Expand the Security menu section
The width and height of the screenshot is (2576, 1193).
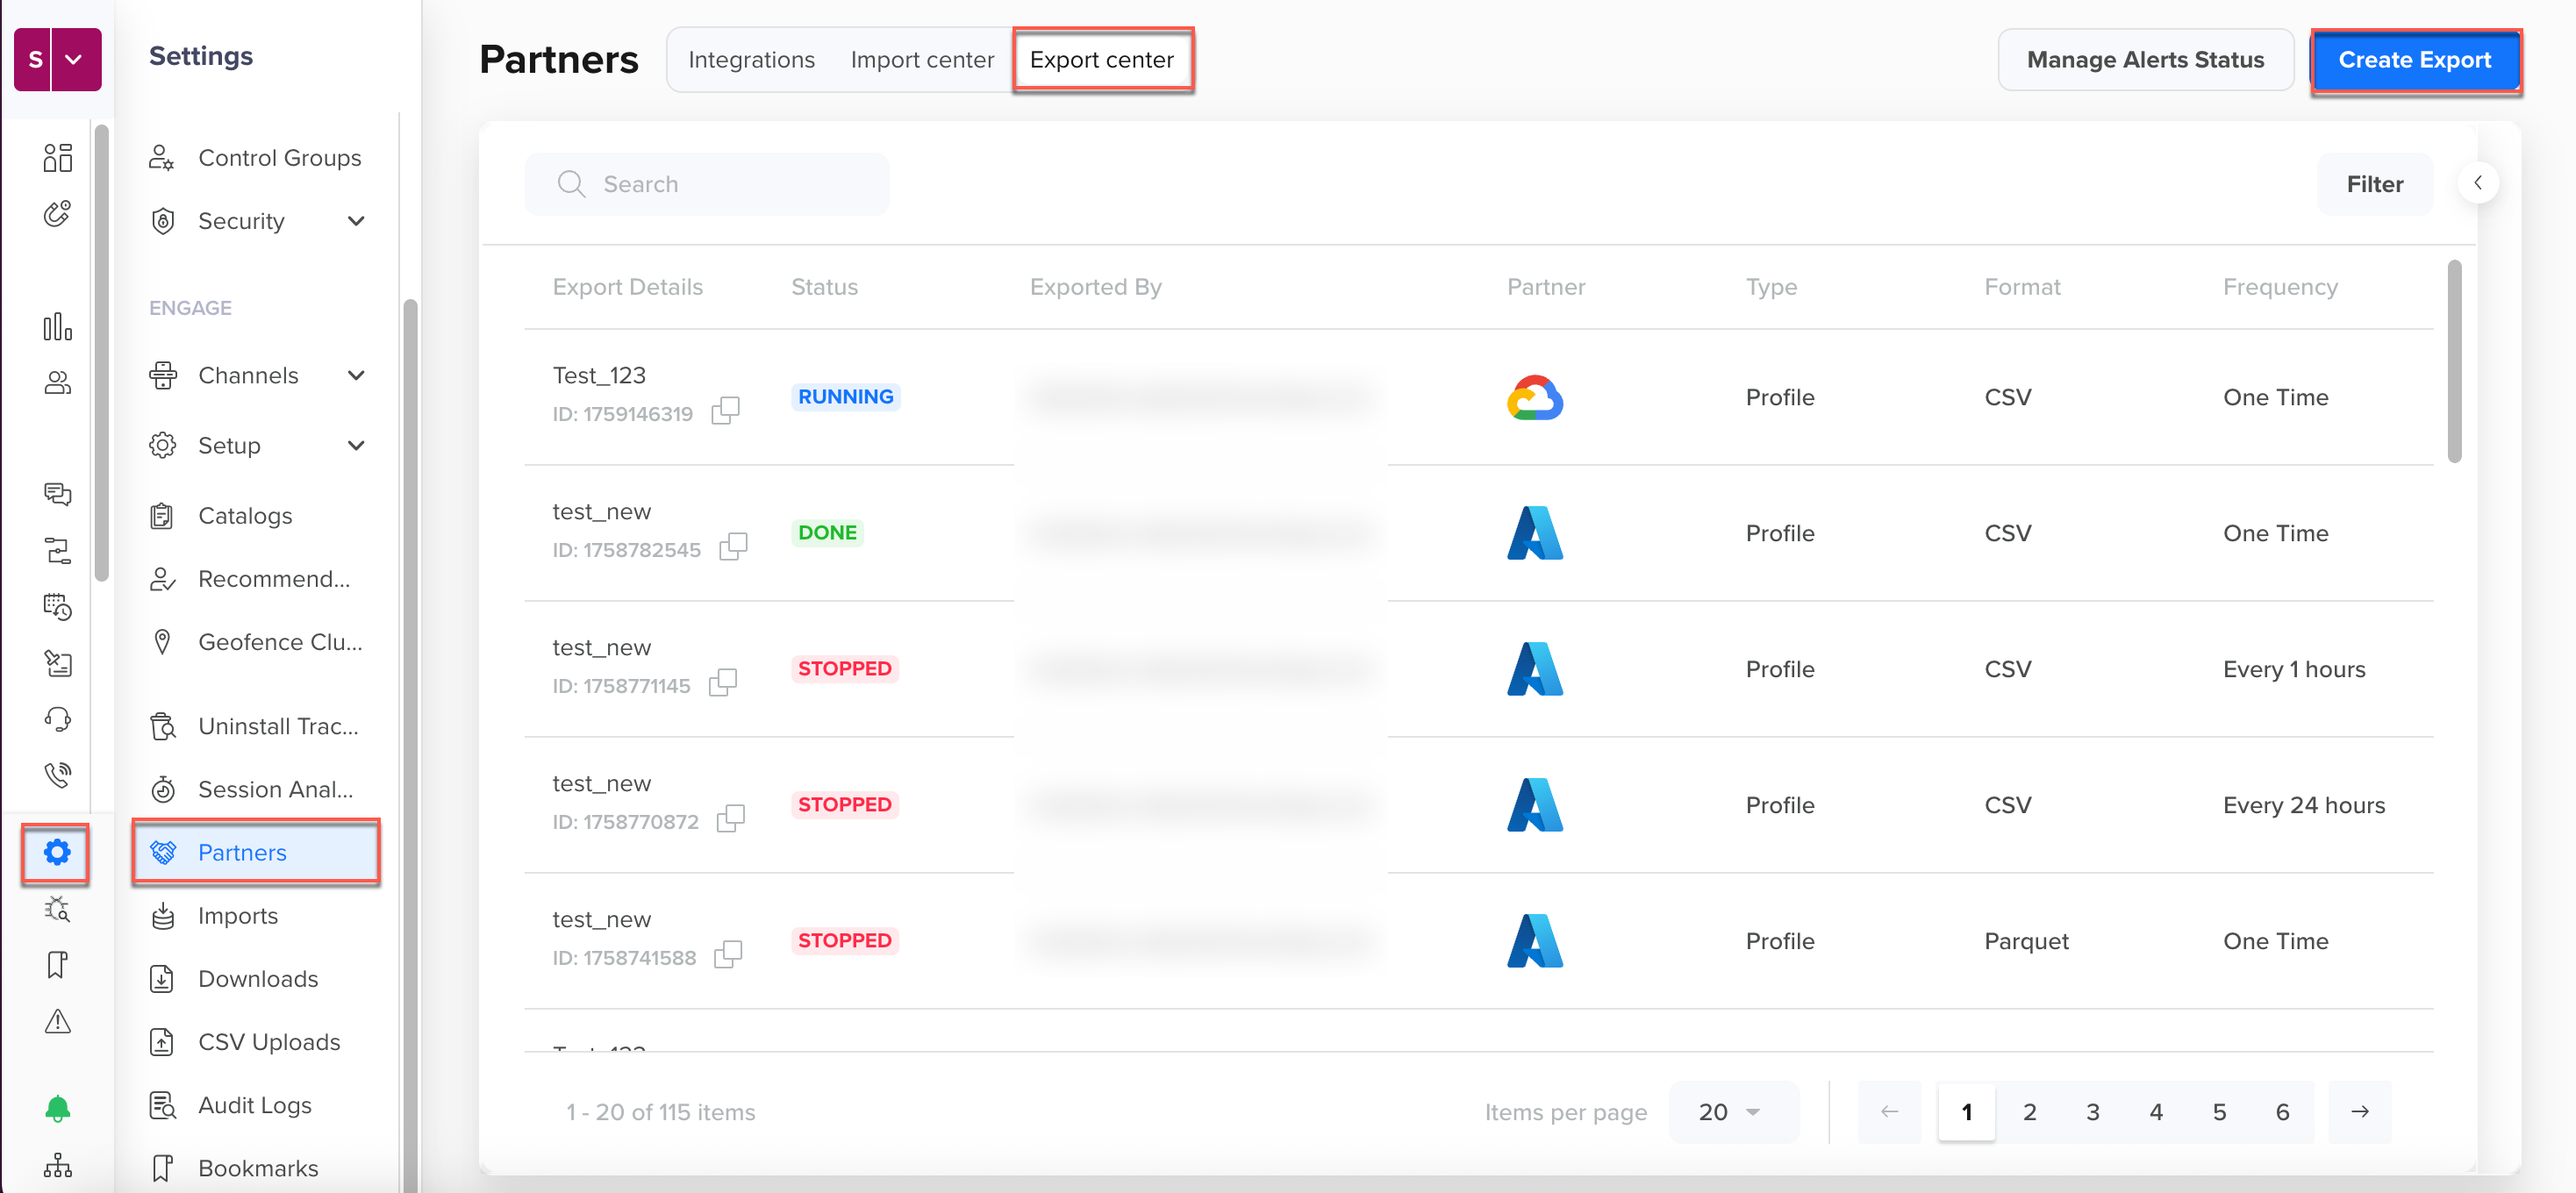(356, 221)
